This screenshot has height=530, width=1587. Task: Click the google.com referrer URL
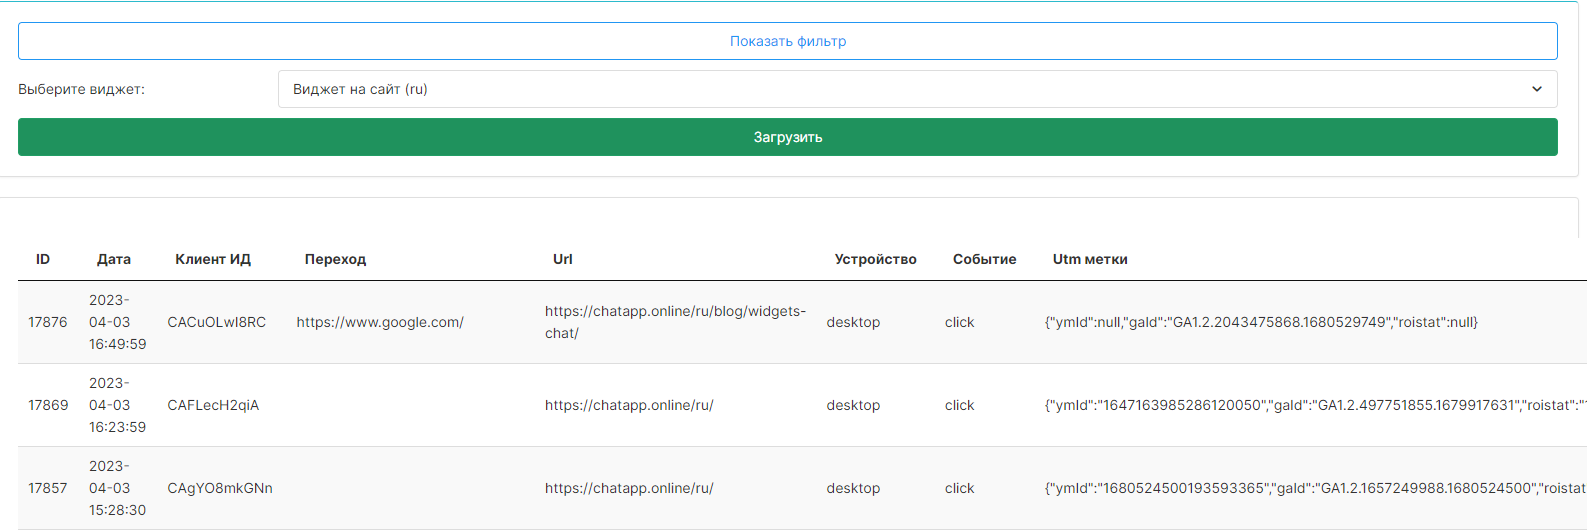point(380,322)
